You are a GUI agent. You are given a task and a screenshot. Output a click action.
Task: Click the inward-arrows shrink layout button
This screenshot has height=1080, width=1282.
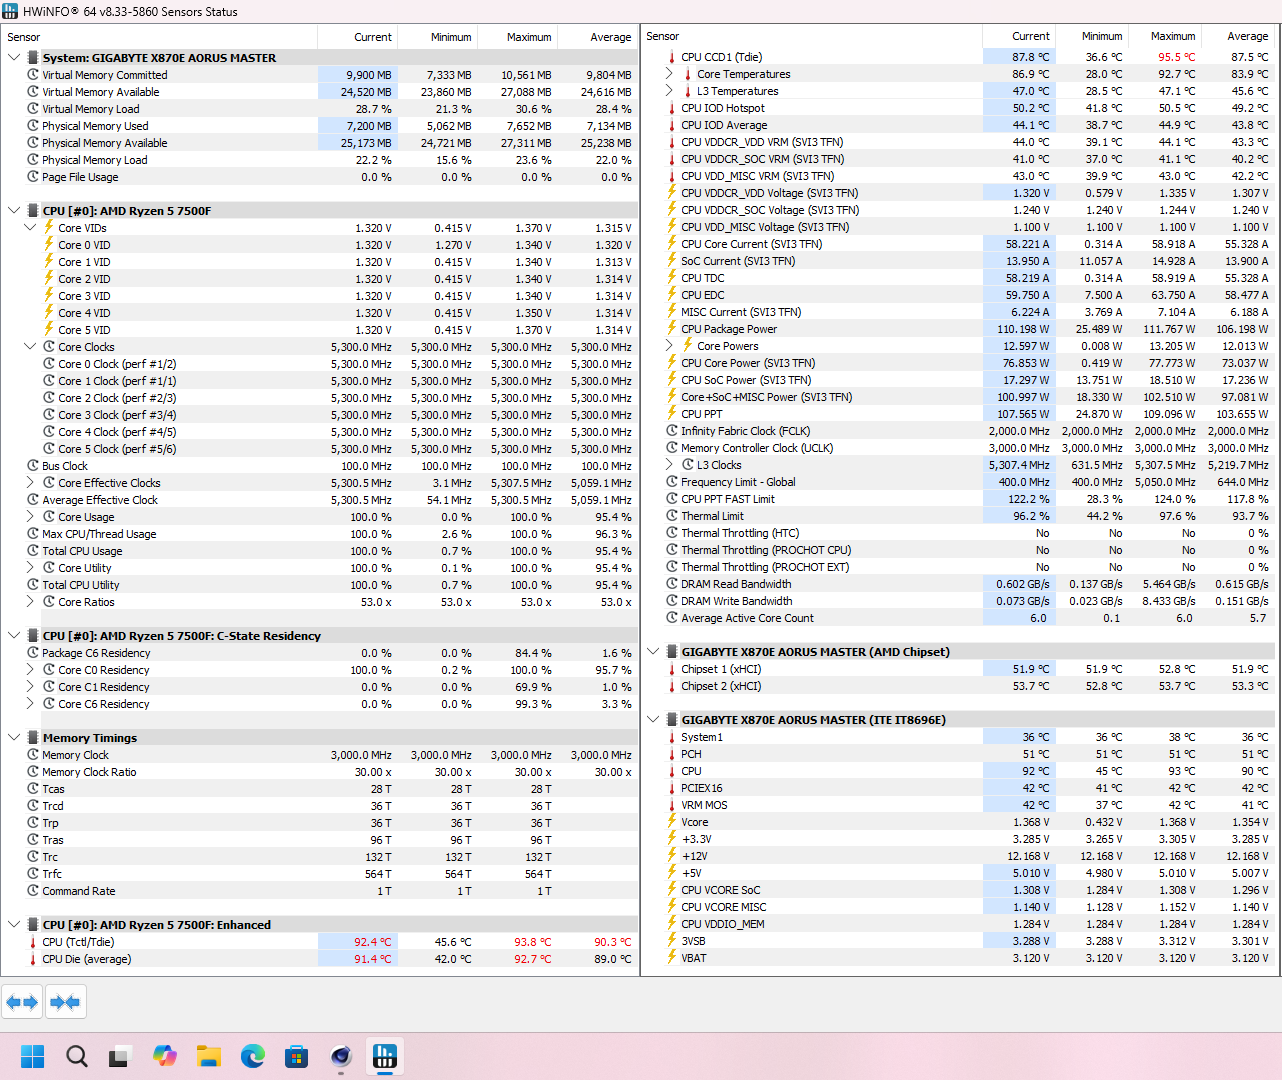(65, 1002)
